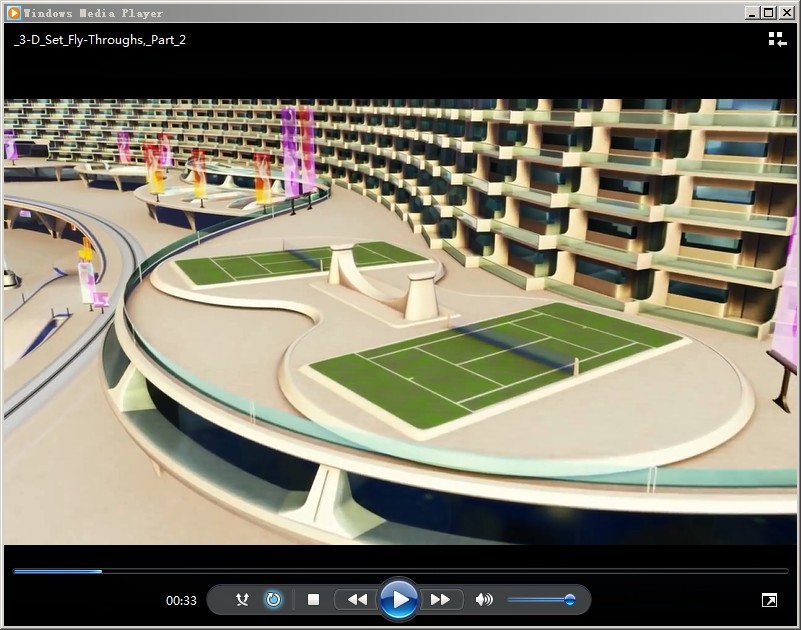Skip to next with fast forward

pos(440,599)
